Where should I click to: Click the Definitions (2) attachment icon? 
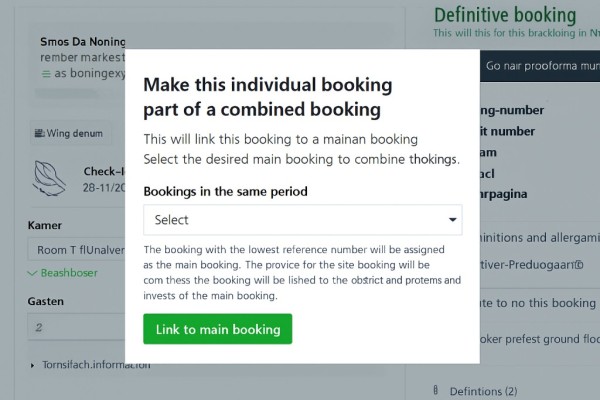(436, 390)
